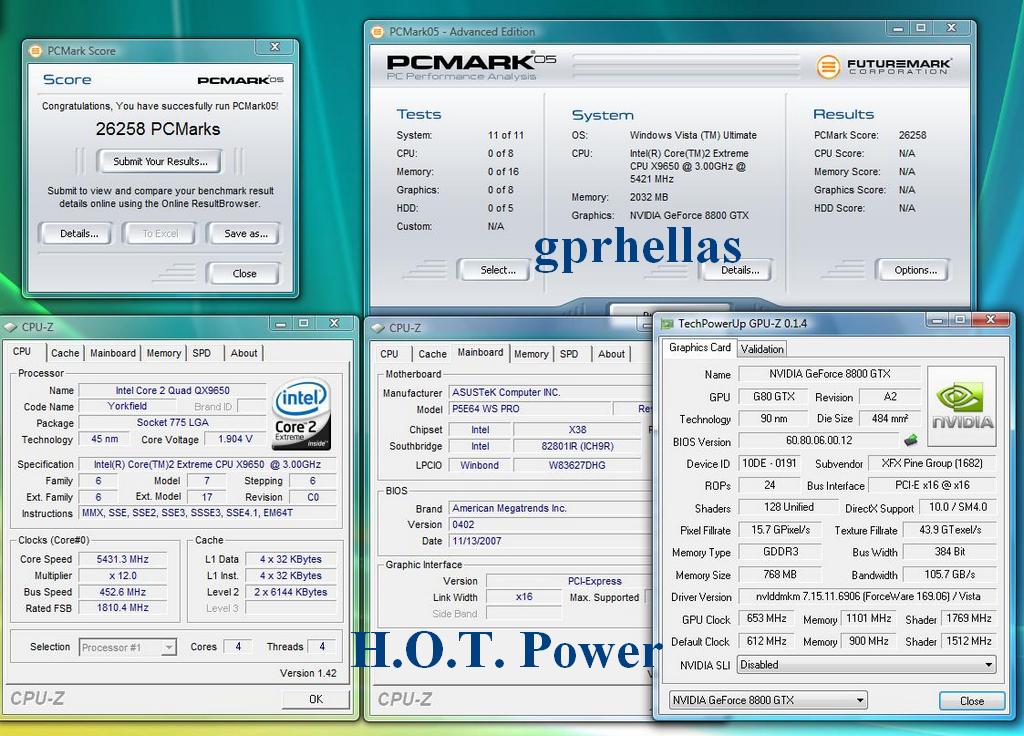Click GPU Clock 653 MHz value

point(766,618)
